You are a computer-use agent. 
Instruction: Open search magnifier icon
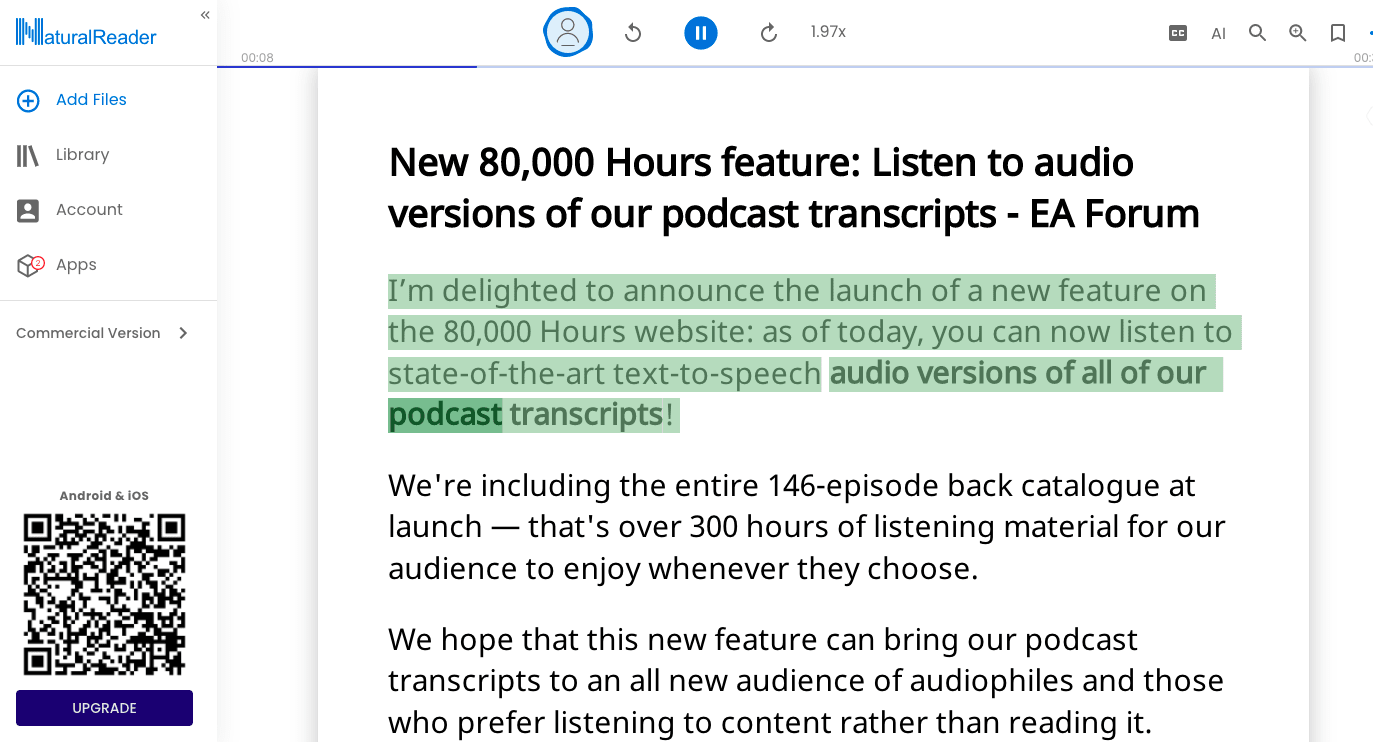point(1258,33)
